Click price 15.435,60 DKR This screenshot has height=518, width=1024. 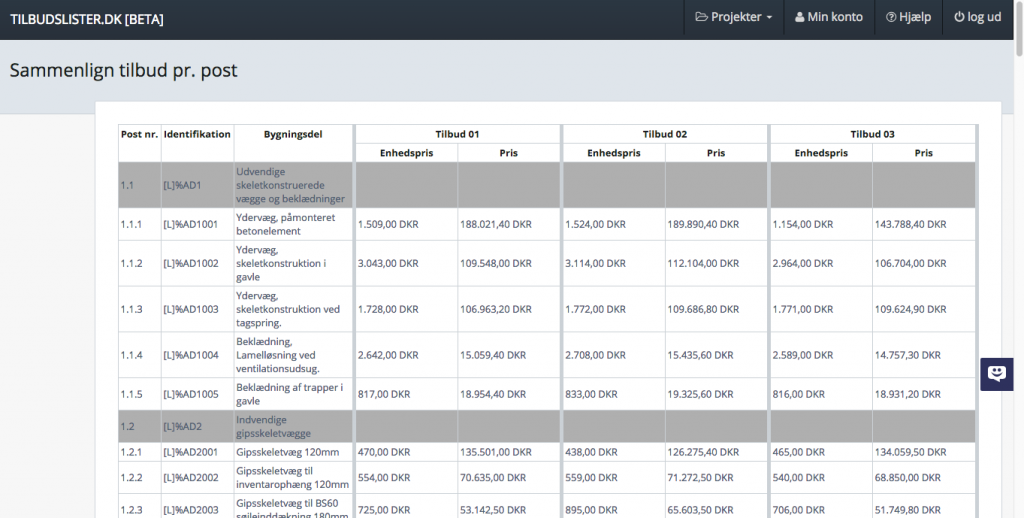700,355
